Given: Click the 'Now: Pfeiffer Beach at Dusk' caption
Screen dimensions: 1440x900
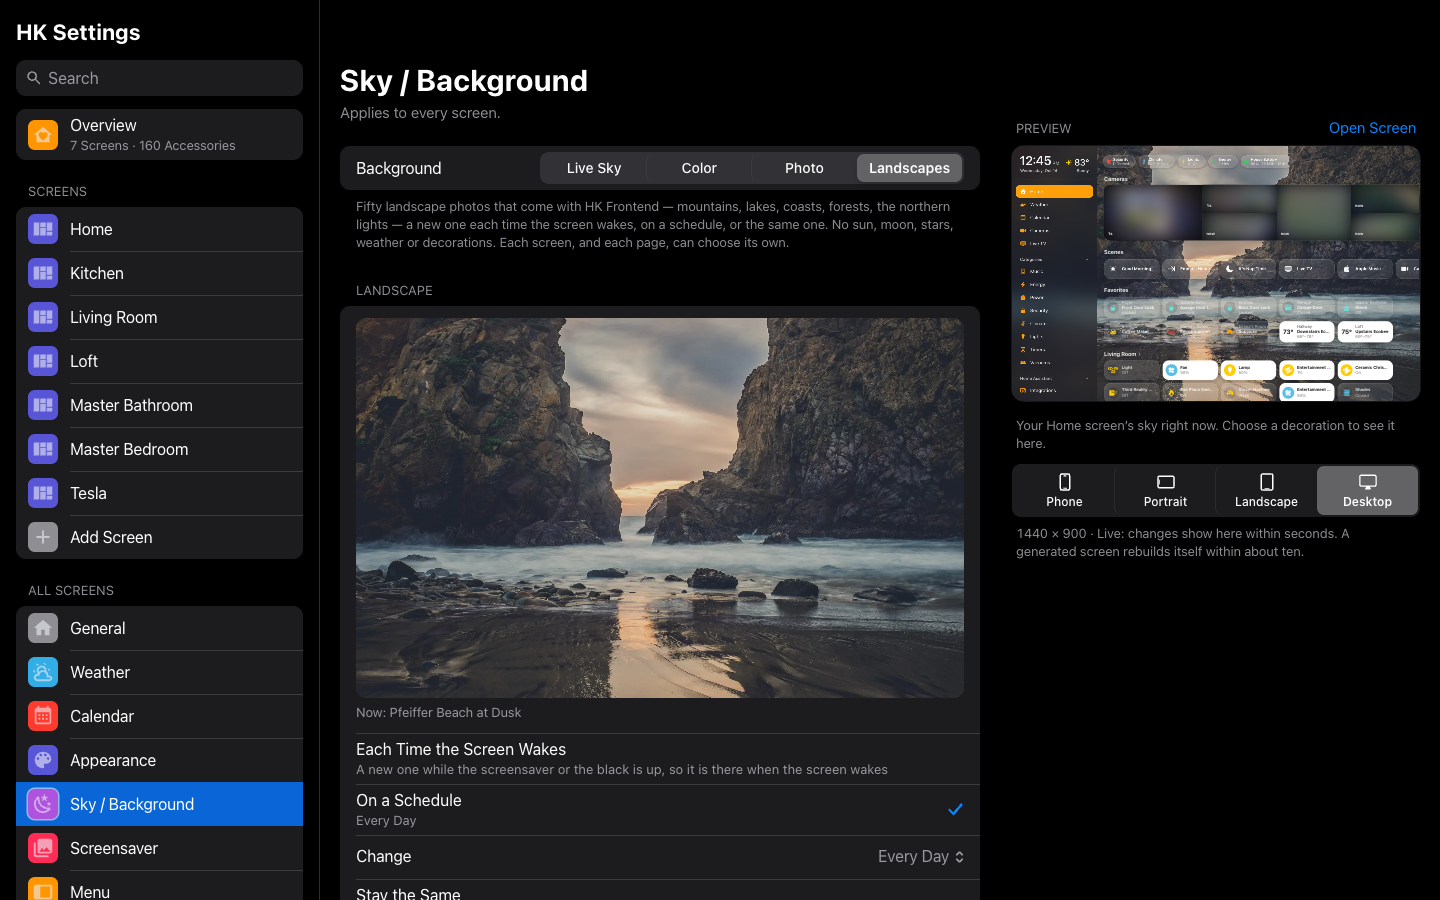Looking at the screenshot, I should (439, 713).
